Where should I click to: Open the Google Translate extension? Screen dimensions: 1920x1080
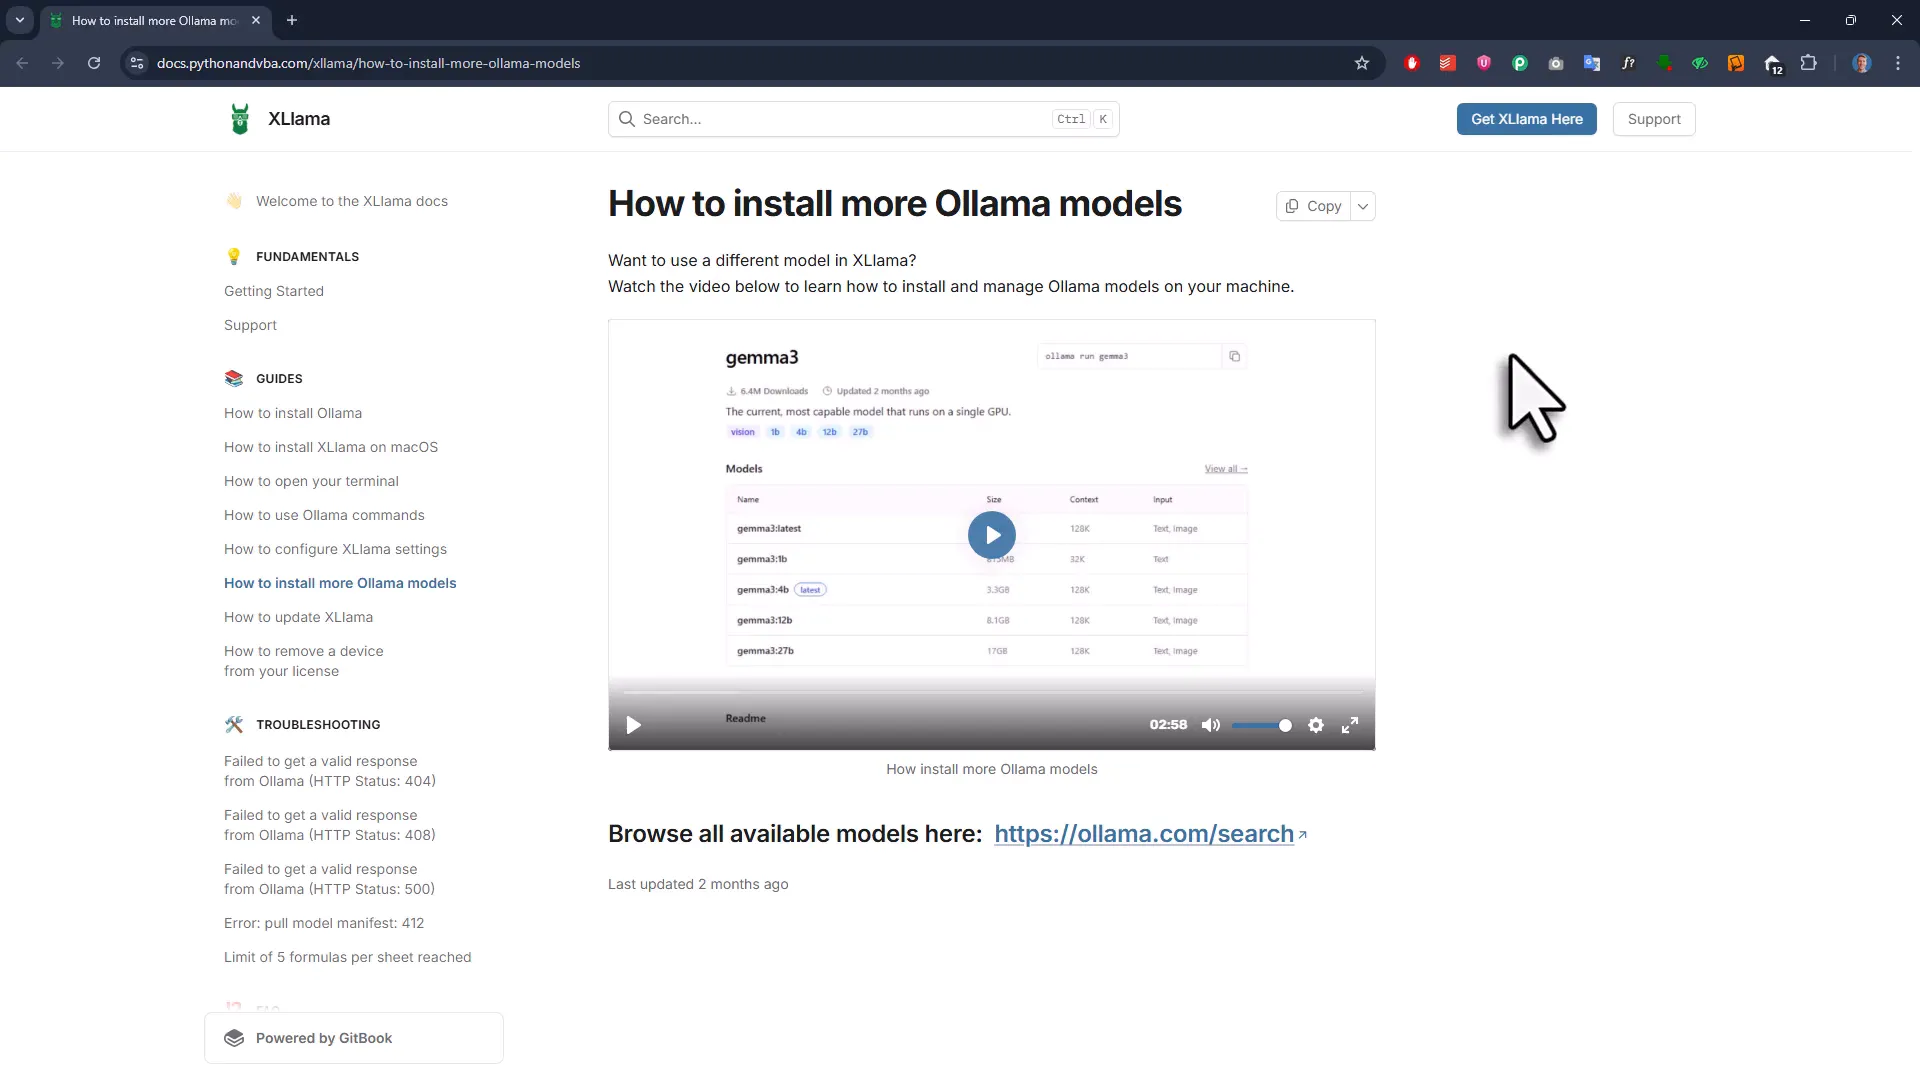click(1591, 62)
